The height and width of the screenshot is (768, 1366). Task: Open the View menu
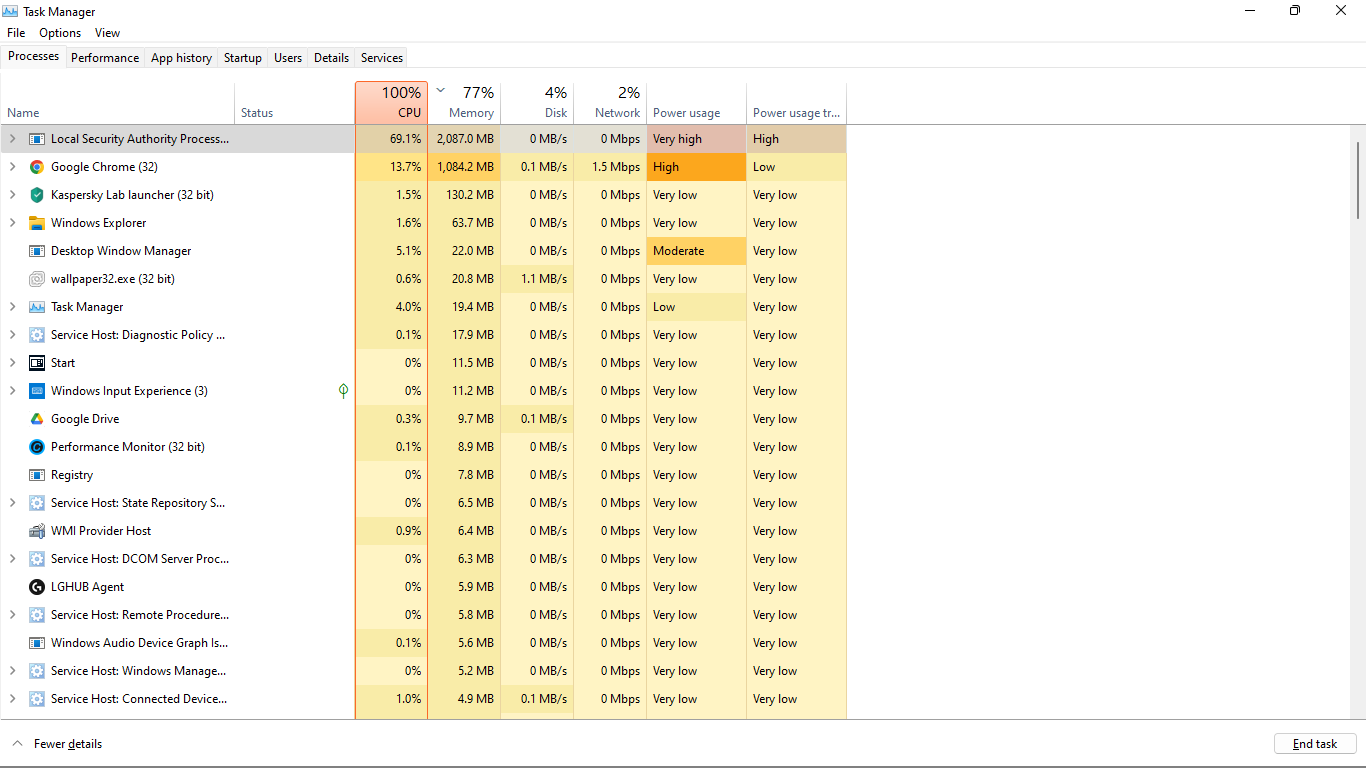tap(107, 33)
